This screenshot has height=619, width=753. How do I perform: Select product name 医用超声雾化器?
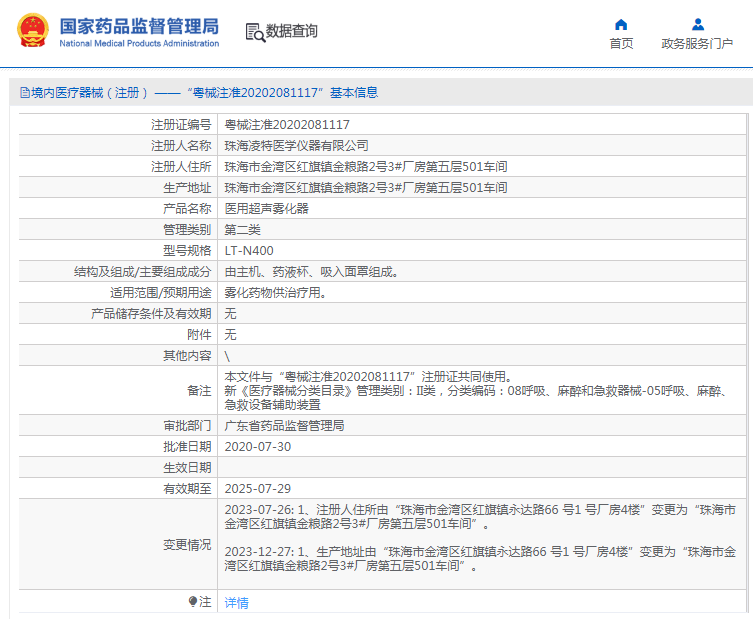tap(267, 208)
